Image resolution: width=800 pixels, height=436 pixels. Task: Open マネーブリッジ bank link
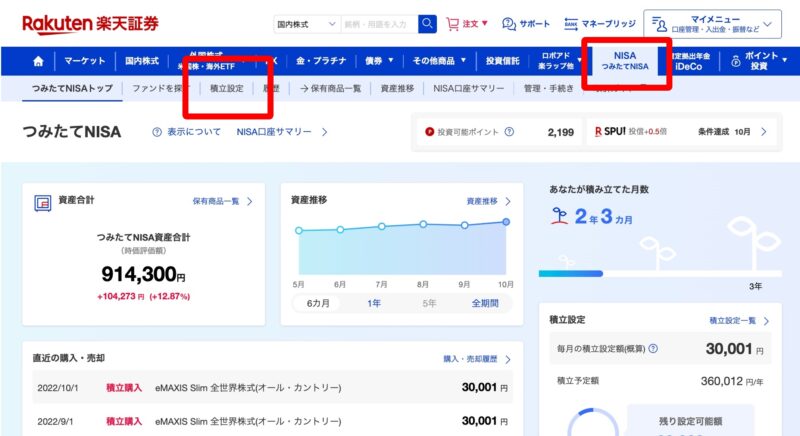point(600,24)
